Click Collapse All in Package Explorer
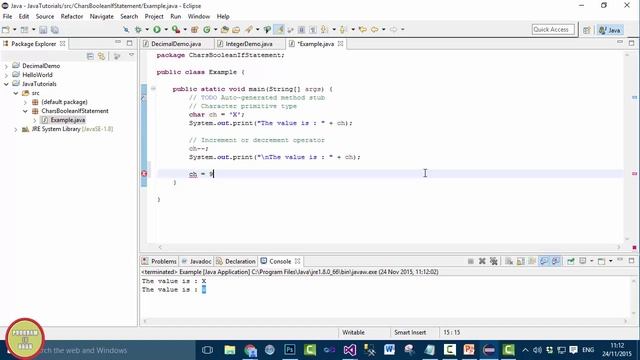The image size is (640, 360). 90,56
